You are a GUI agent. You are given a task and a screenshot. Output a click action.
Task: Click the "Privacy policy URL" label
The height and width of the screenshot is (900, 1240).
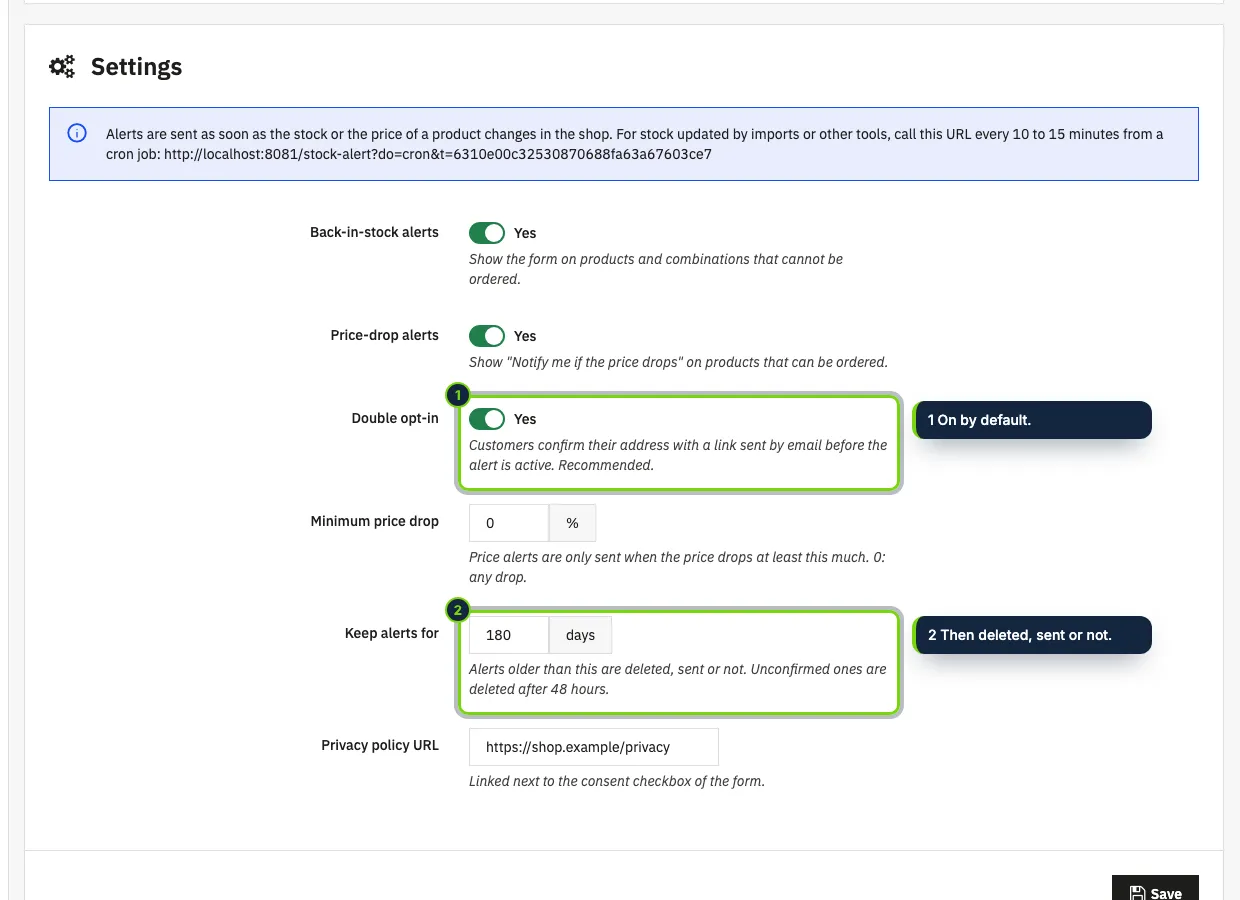pyautogui.click(x=380, y=745)
